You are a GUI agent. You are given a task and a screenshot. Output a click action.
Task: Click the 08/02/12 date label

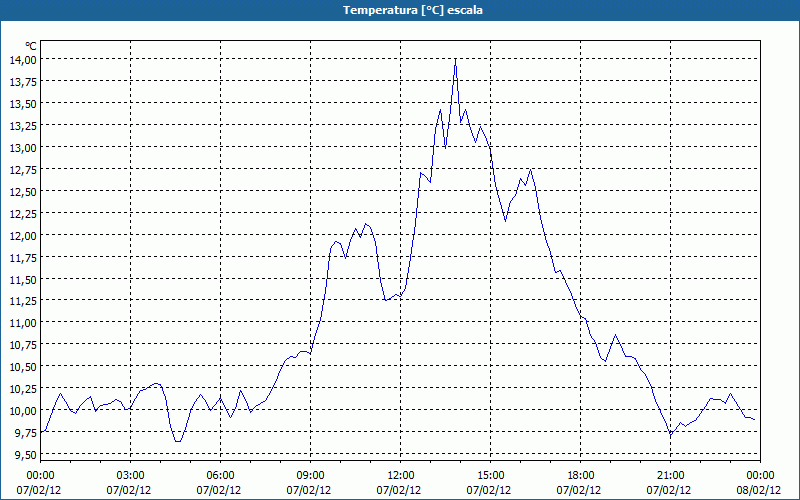759,490
